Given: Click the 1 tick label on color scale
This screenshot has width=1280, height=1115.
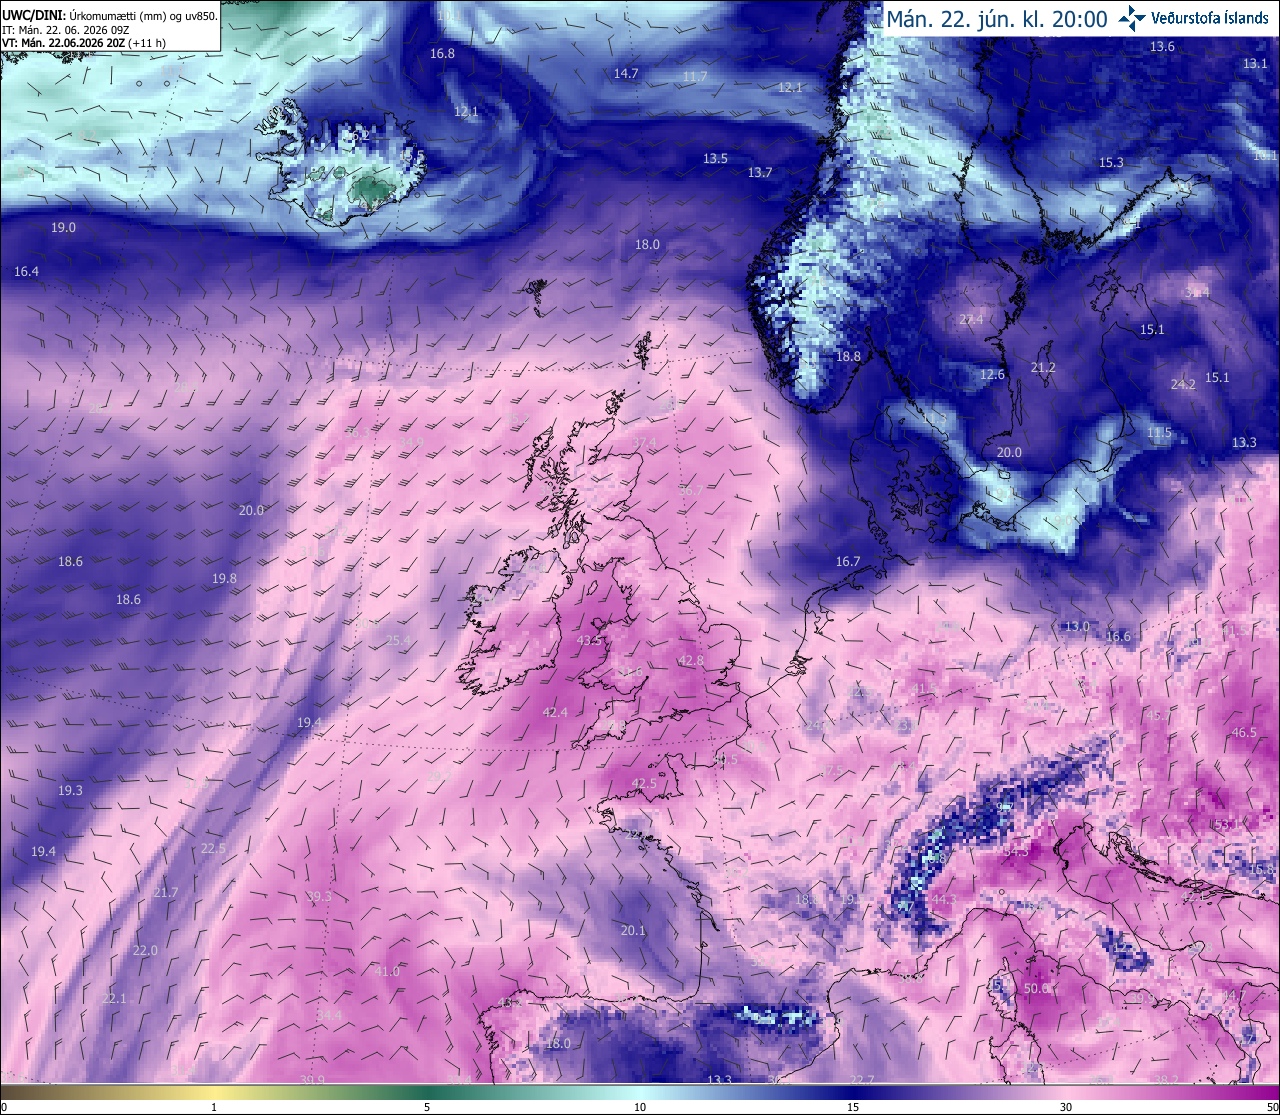Looking at the screenshot, I should 214,1107.
